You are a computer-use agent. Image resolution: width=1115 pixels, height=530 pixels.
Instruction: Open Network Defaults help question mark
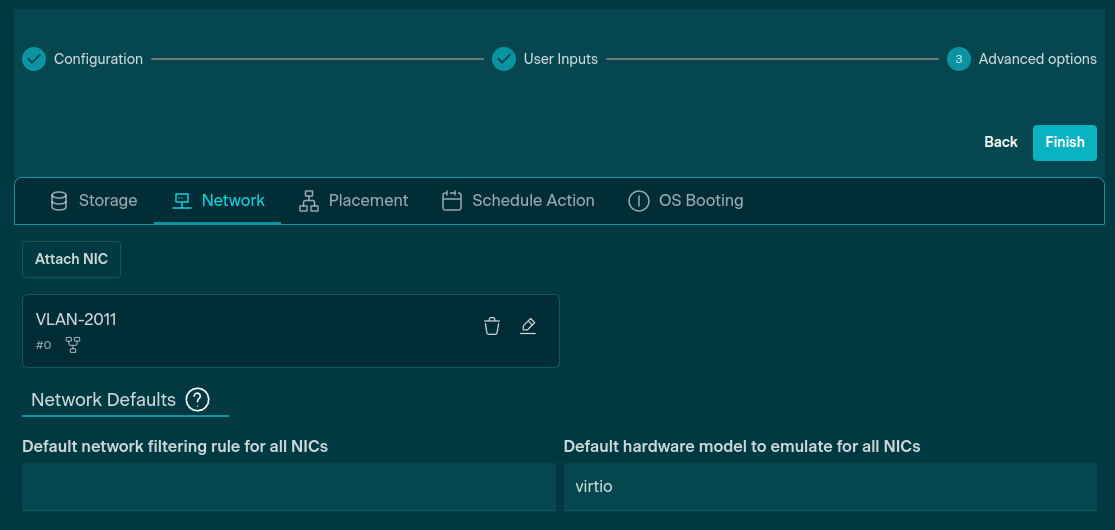pos(198,400)
